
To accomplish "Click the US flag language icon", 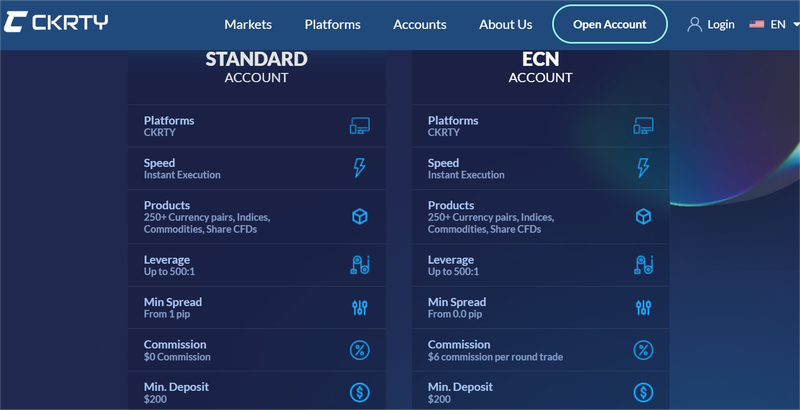I will click(x=757, y=24).
